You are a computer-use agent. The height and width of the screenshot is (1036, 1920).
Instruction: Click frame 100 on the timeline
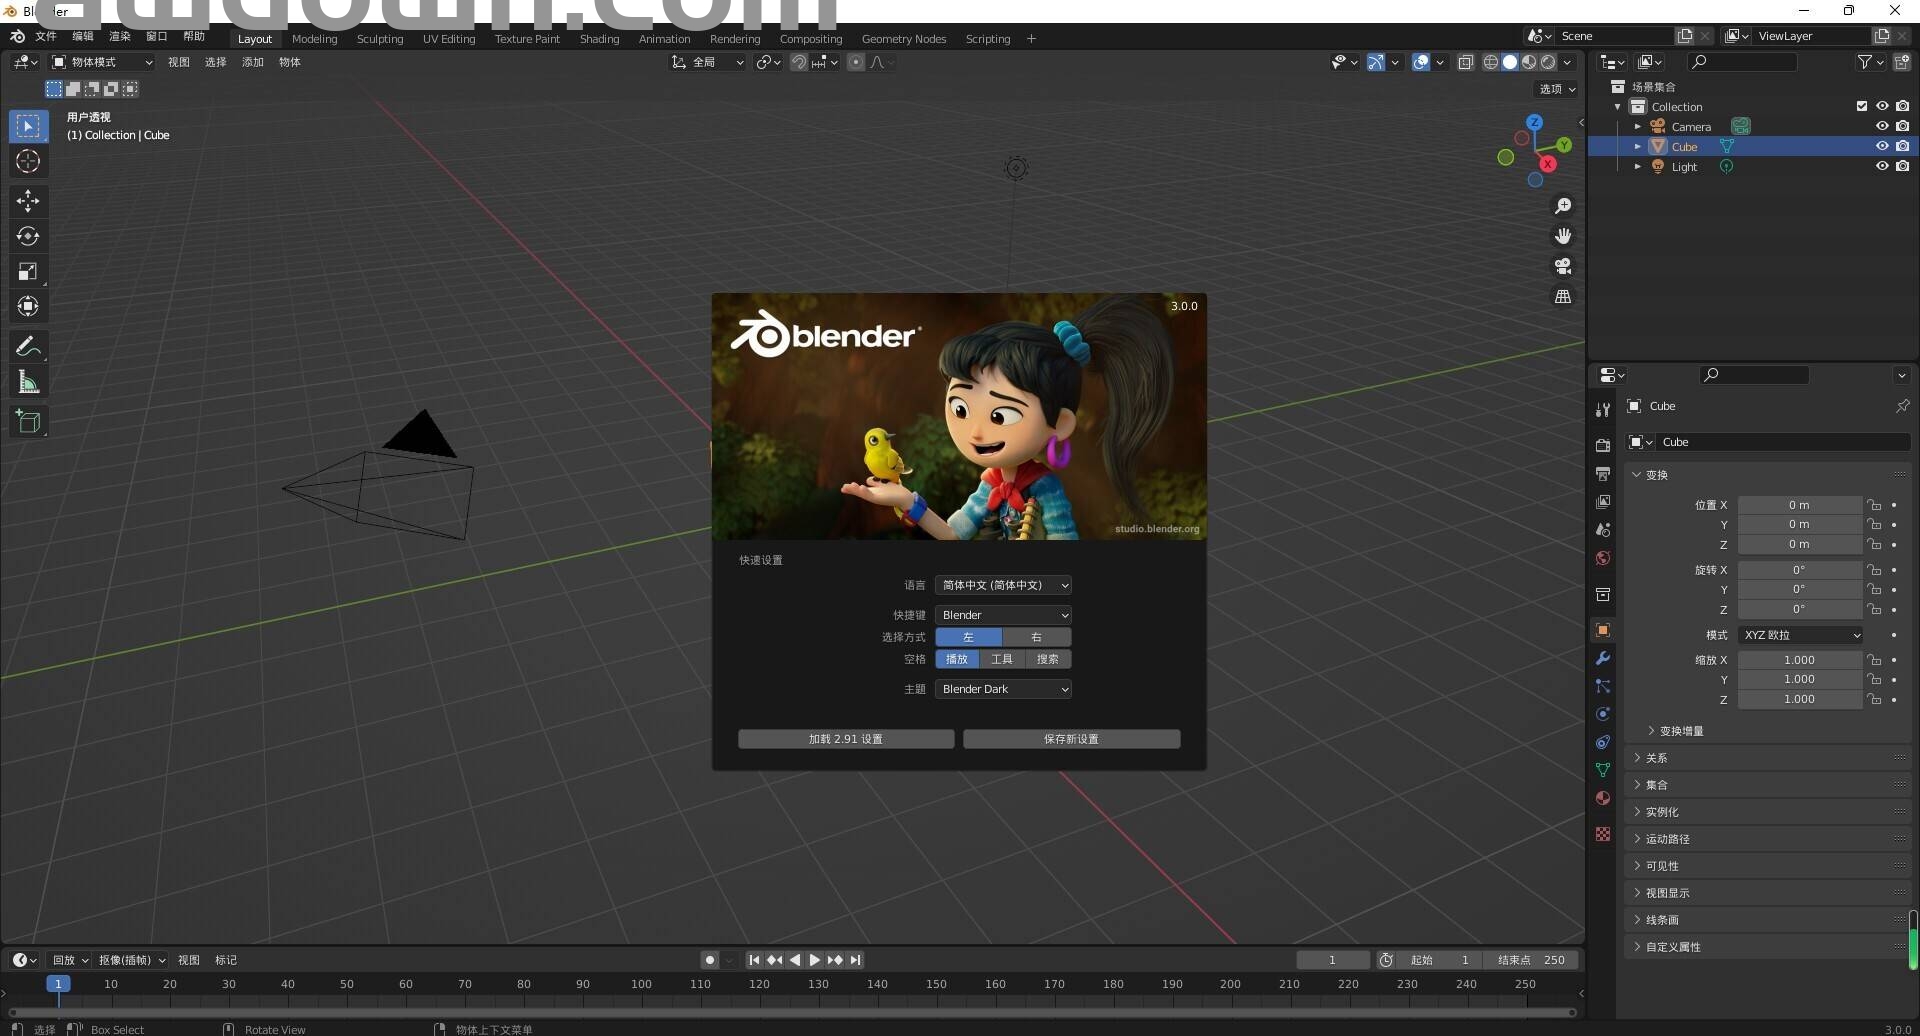[641, 985]
